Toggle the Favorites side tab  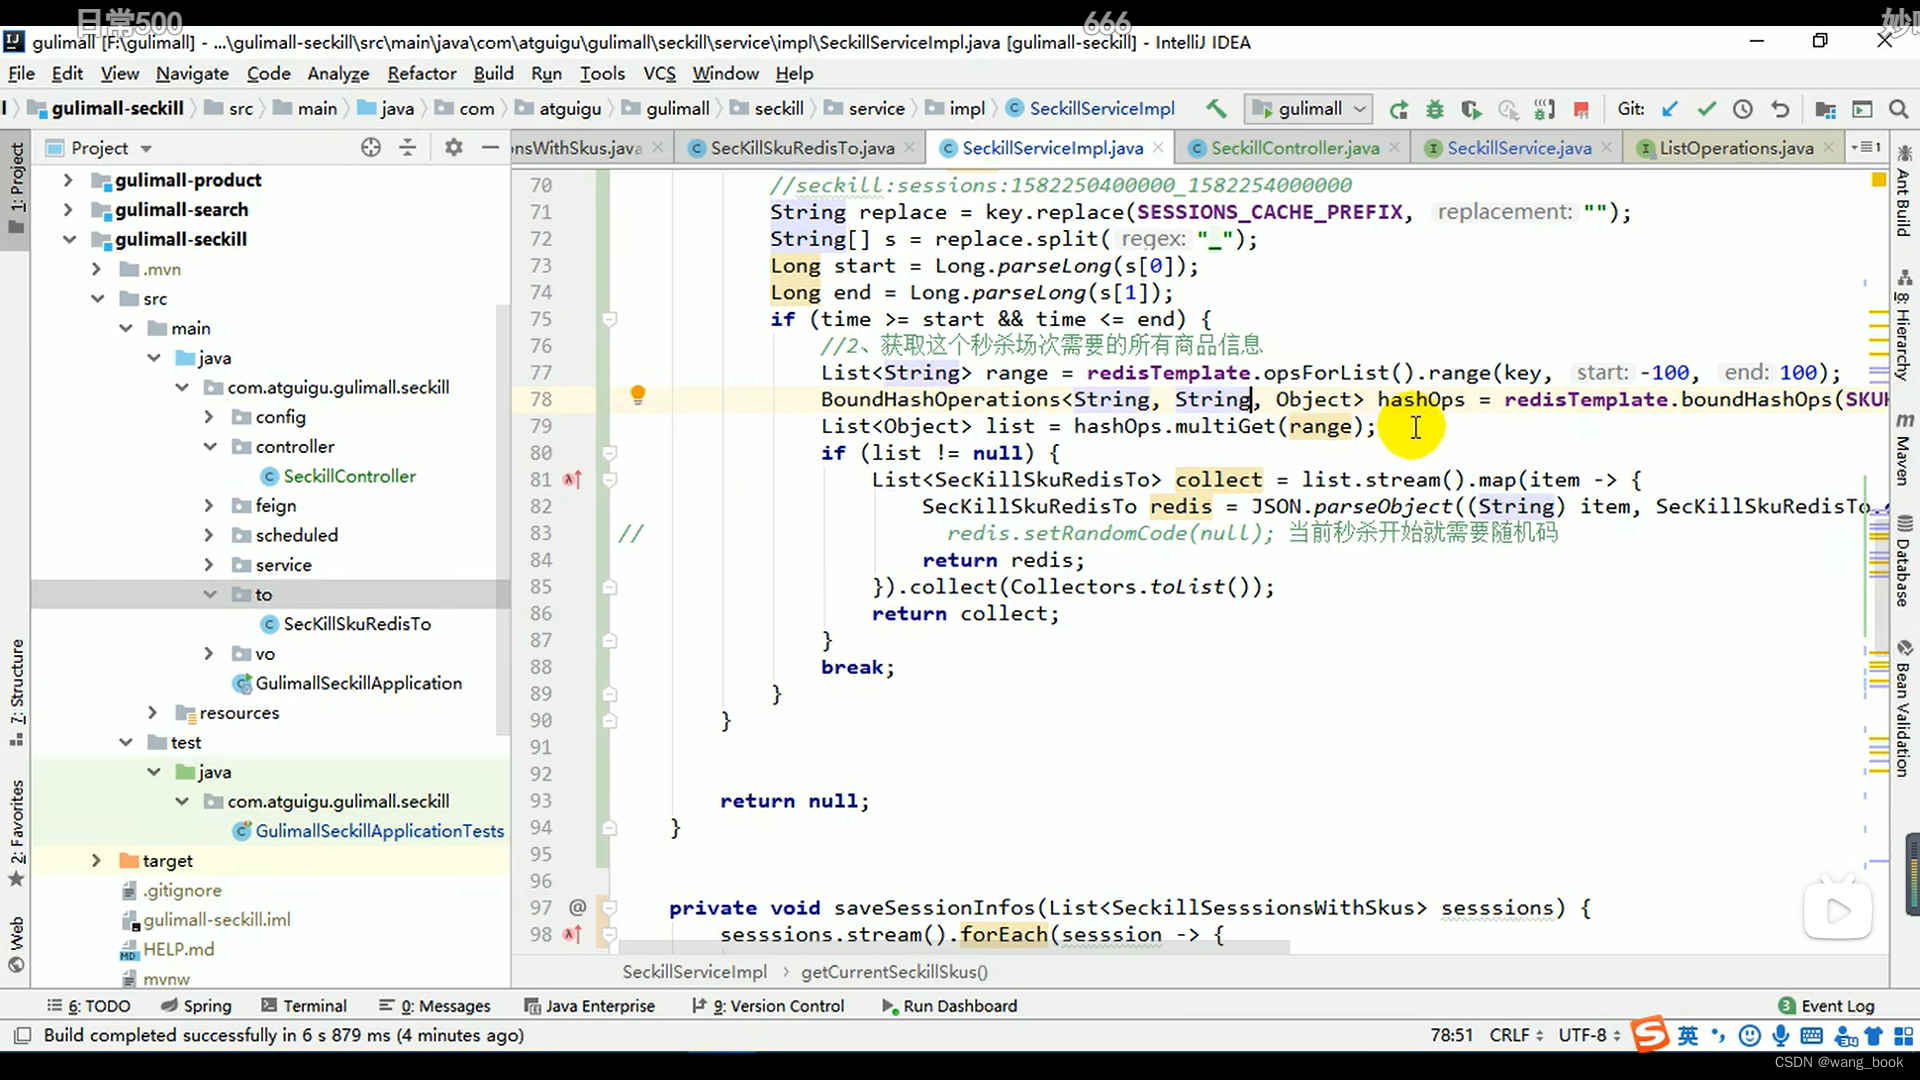[x=17, y=832]
